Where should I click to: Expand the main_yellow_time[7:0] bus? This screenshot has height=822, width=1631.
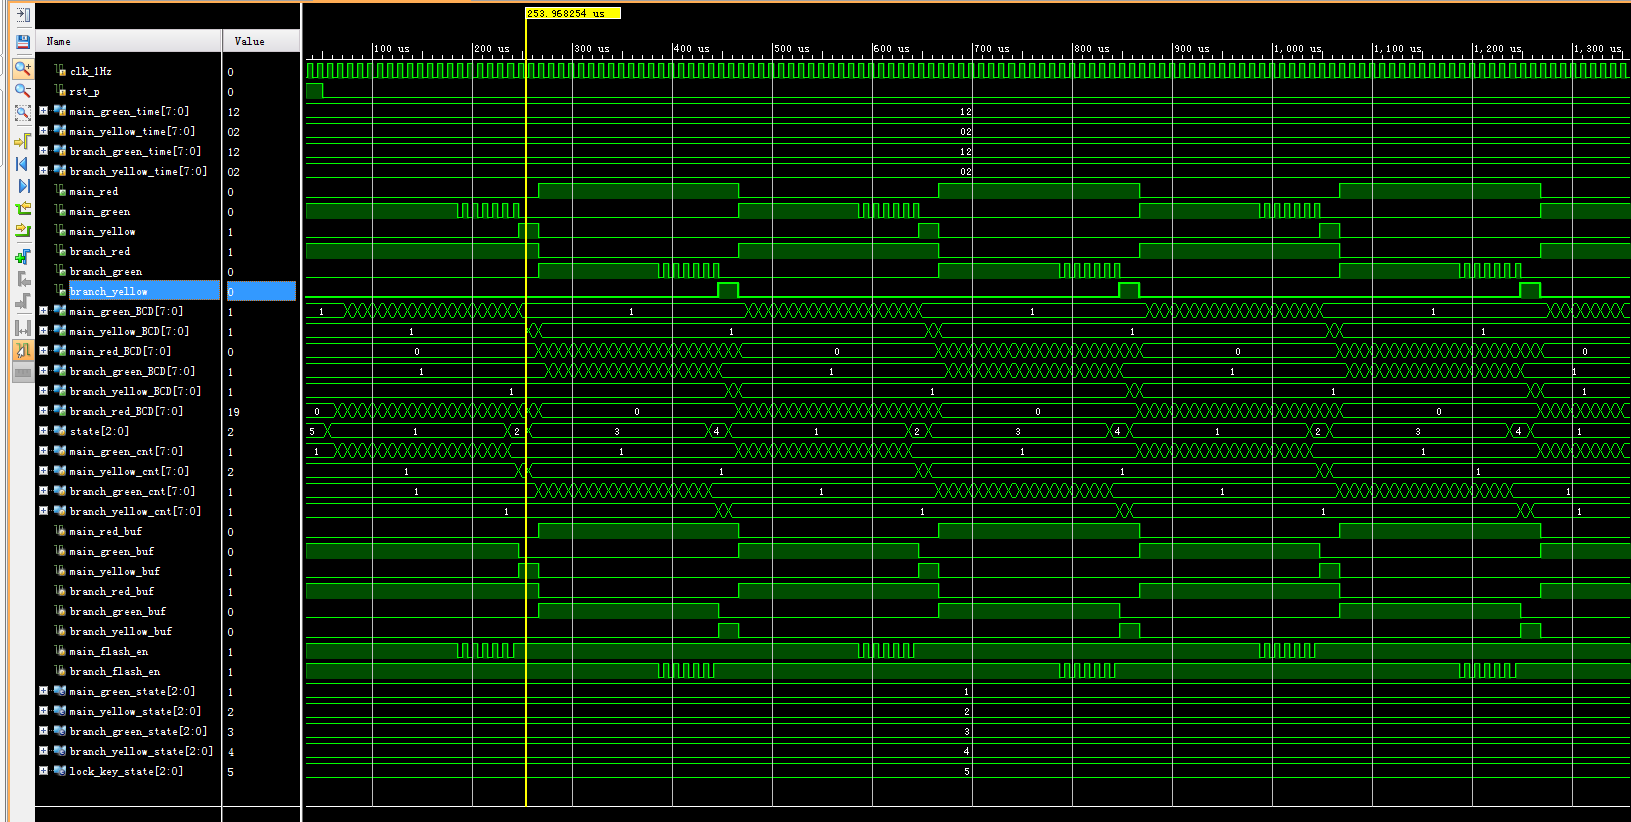pyautogui.click(x=43, y=131)
